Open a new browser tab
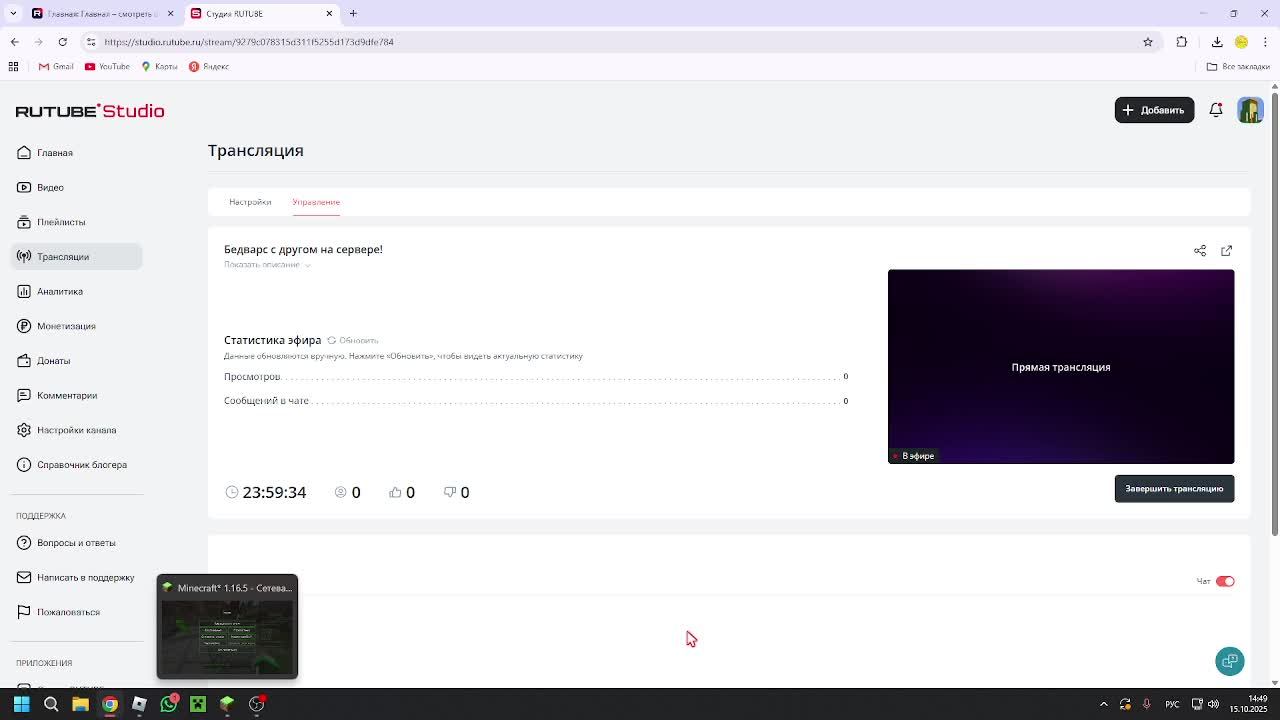Image resolution: width=1280 pixels, height=720 pixels. [353, 13]
